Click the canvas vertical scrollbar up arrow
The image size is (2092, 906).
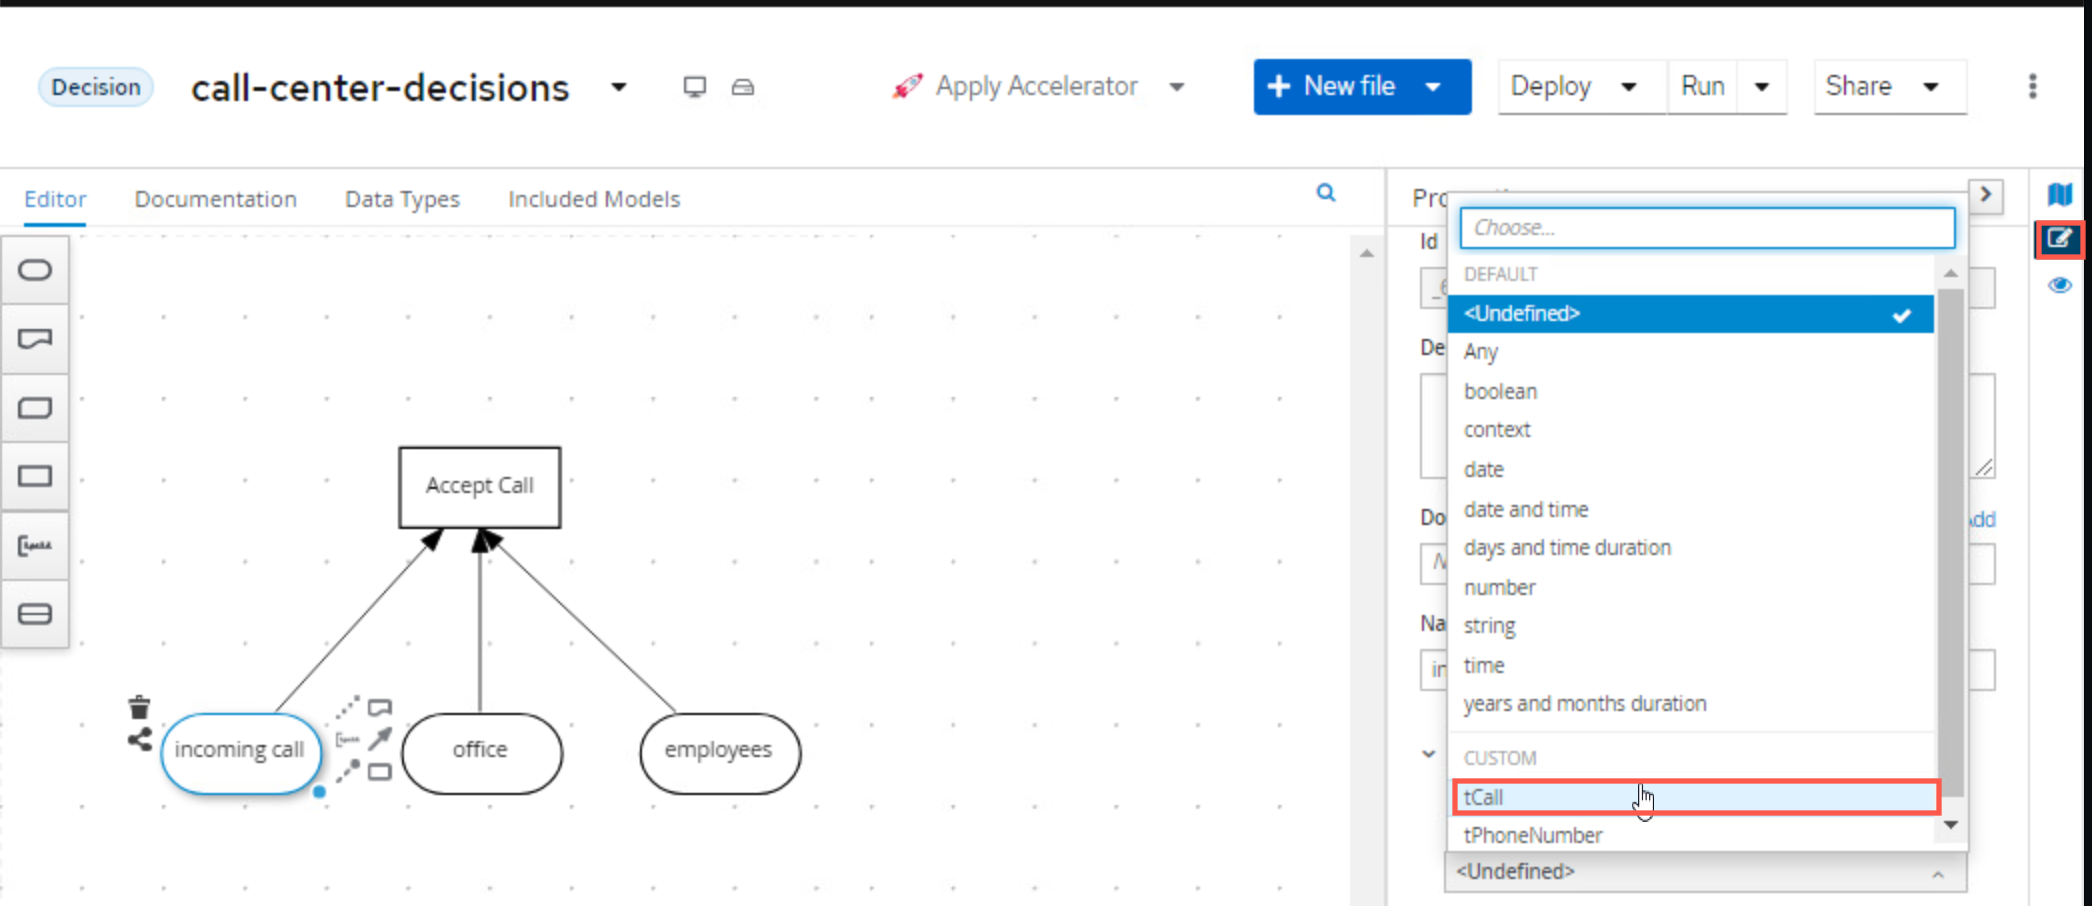[1366, 253]
